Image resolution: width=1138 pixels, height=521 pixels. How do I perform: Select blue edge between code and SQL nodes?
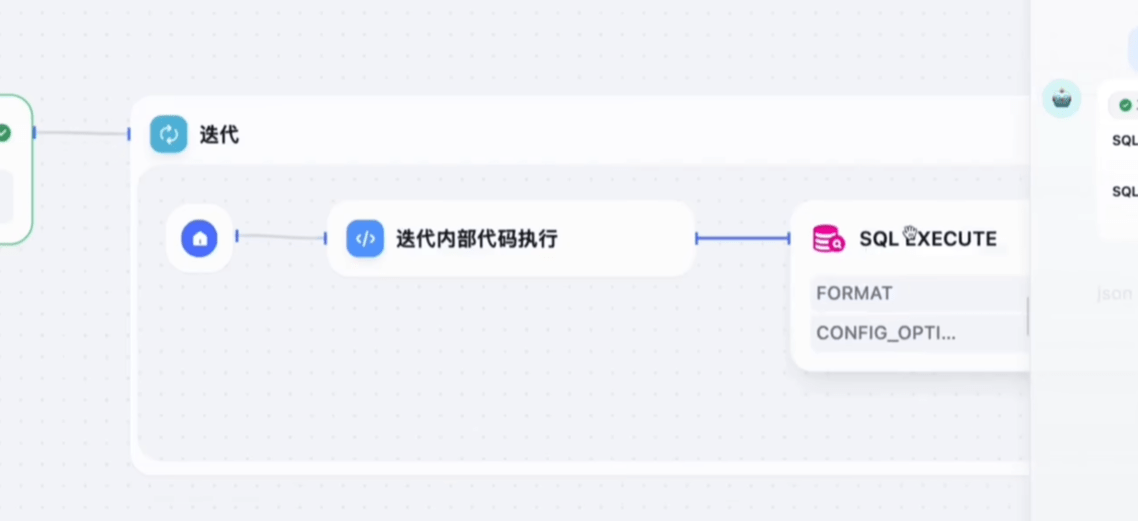[x=743, y=238]
